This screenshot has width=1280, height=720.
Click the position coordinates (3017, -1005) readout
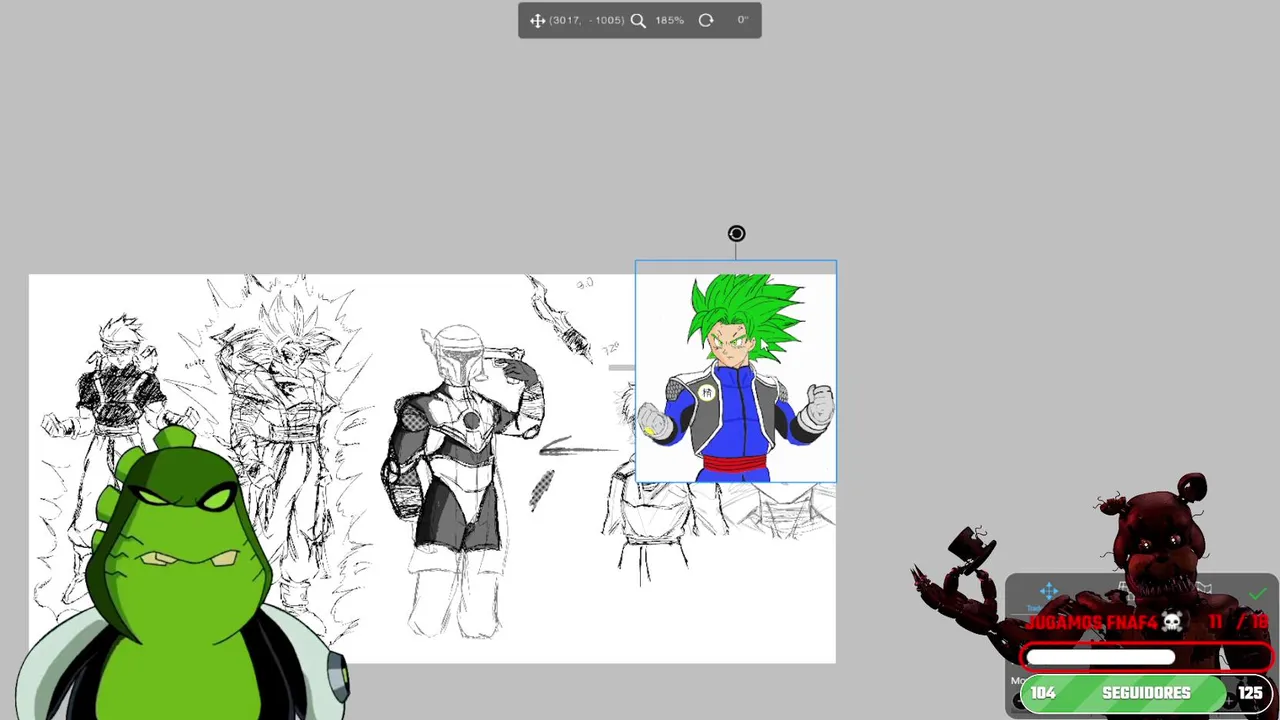tap(587, 20)
